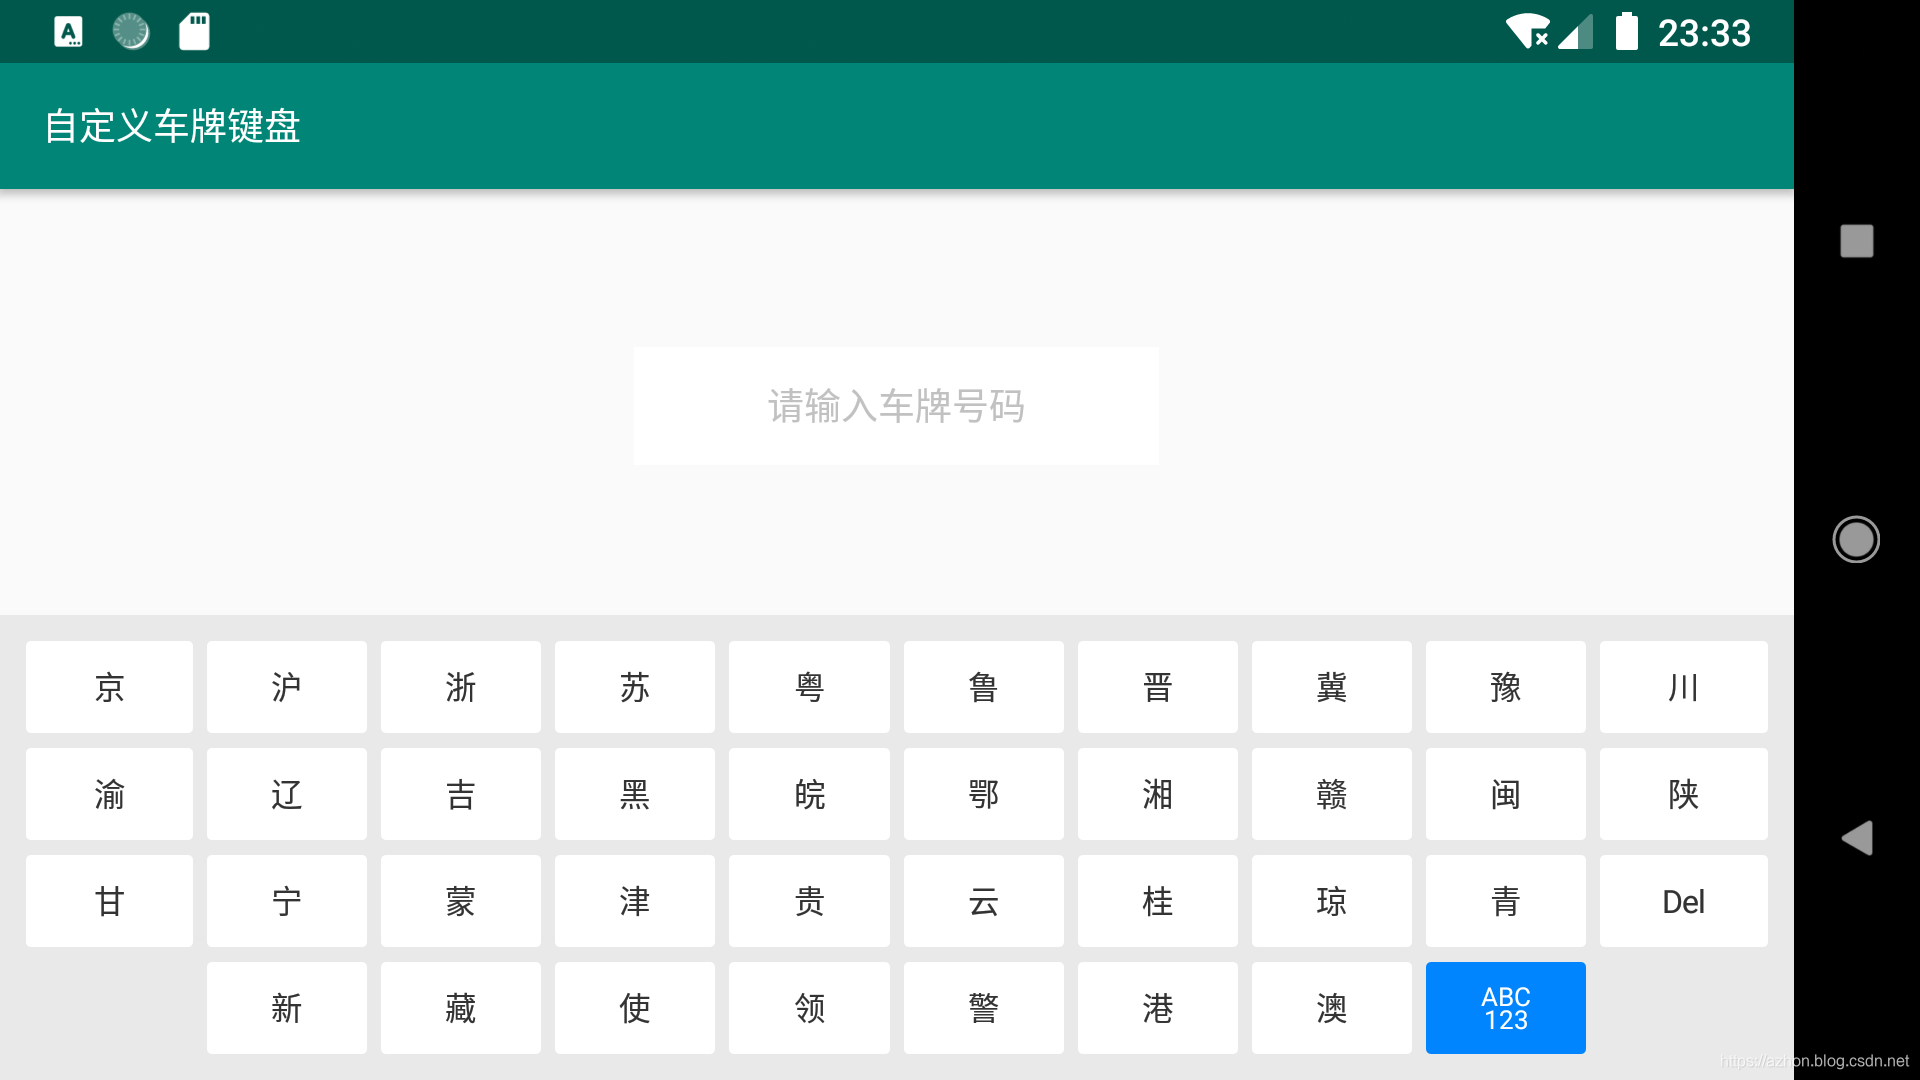Tap the keyboard input status icon
This screenshot has width=1920, height=1080.
[x=68, y=32]
